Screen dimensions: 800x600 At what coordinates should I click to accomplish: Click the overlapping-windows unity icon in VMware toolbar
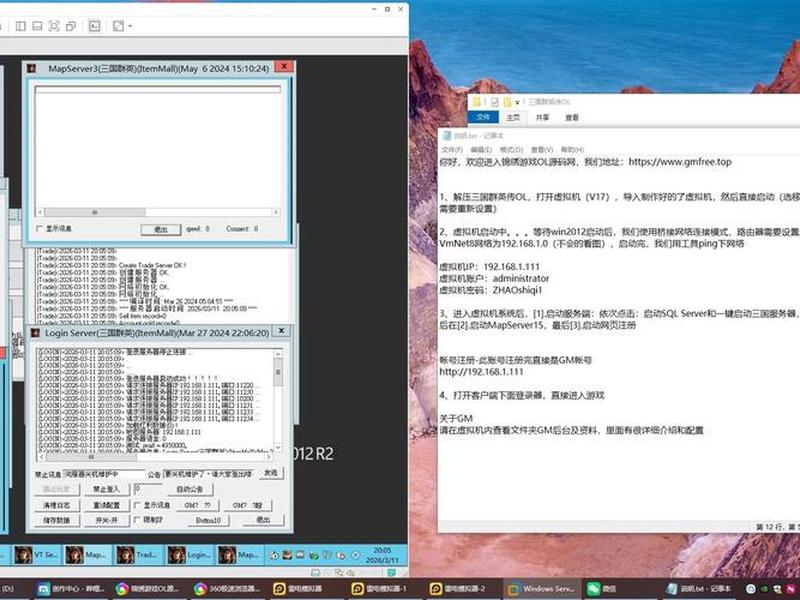coord(71,26)
